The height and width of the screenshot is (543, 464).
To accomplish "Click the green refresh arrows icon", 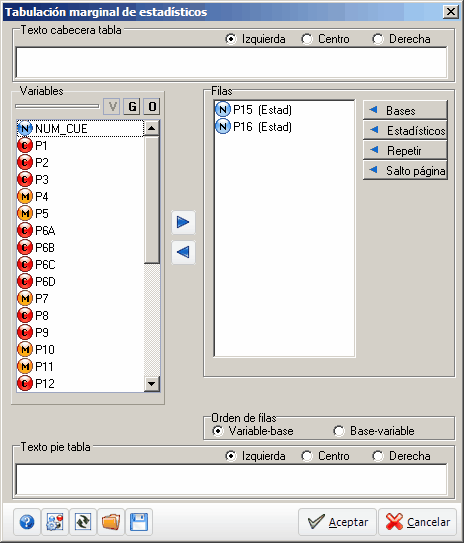I will (x=83, y=522).
